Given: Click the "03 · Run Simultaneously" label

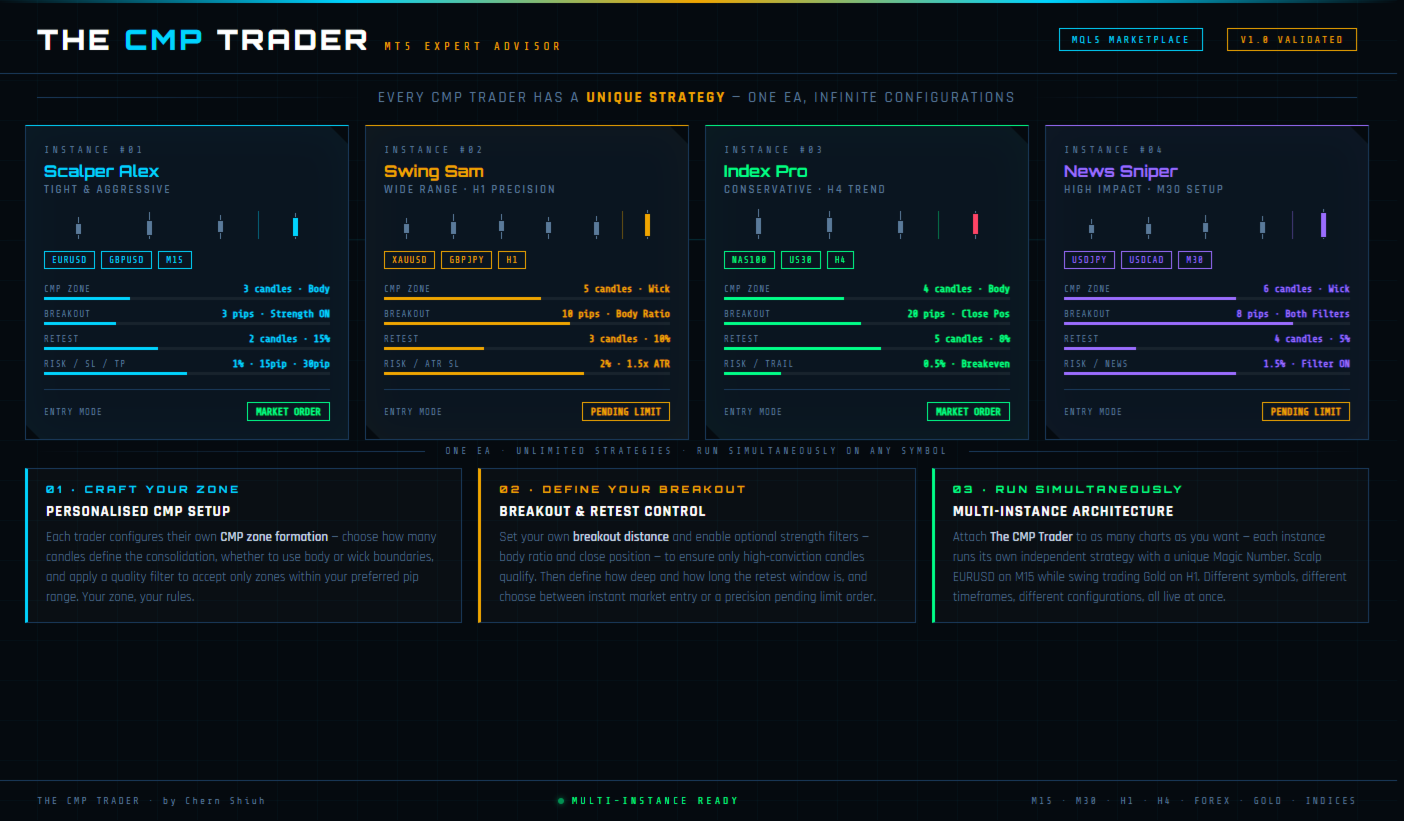Looking at the screenshot, I should [1068, 489].
